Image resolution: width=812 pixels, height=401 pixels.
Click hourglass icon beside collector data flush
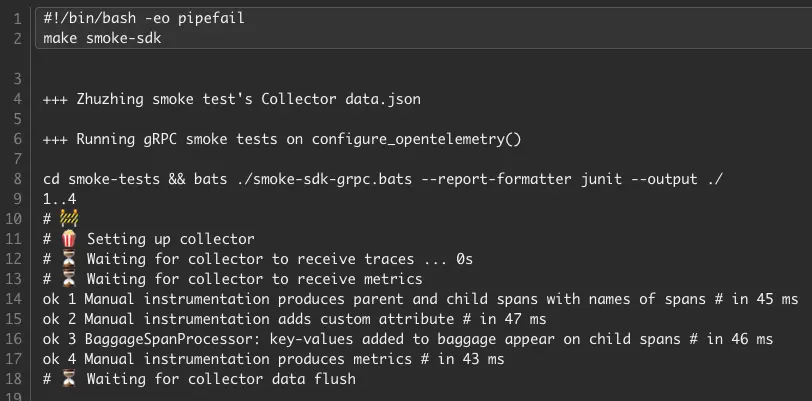[x=68, y=379]
